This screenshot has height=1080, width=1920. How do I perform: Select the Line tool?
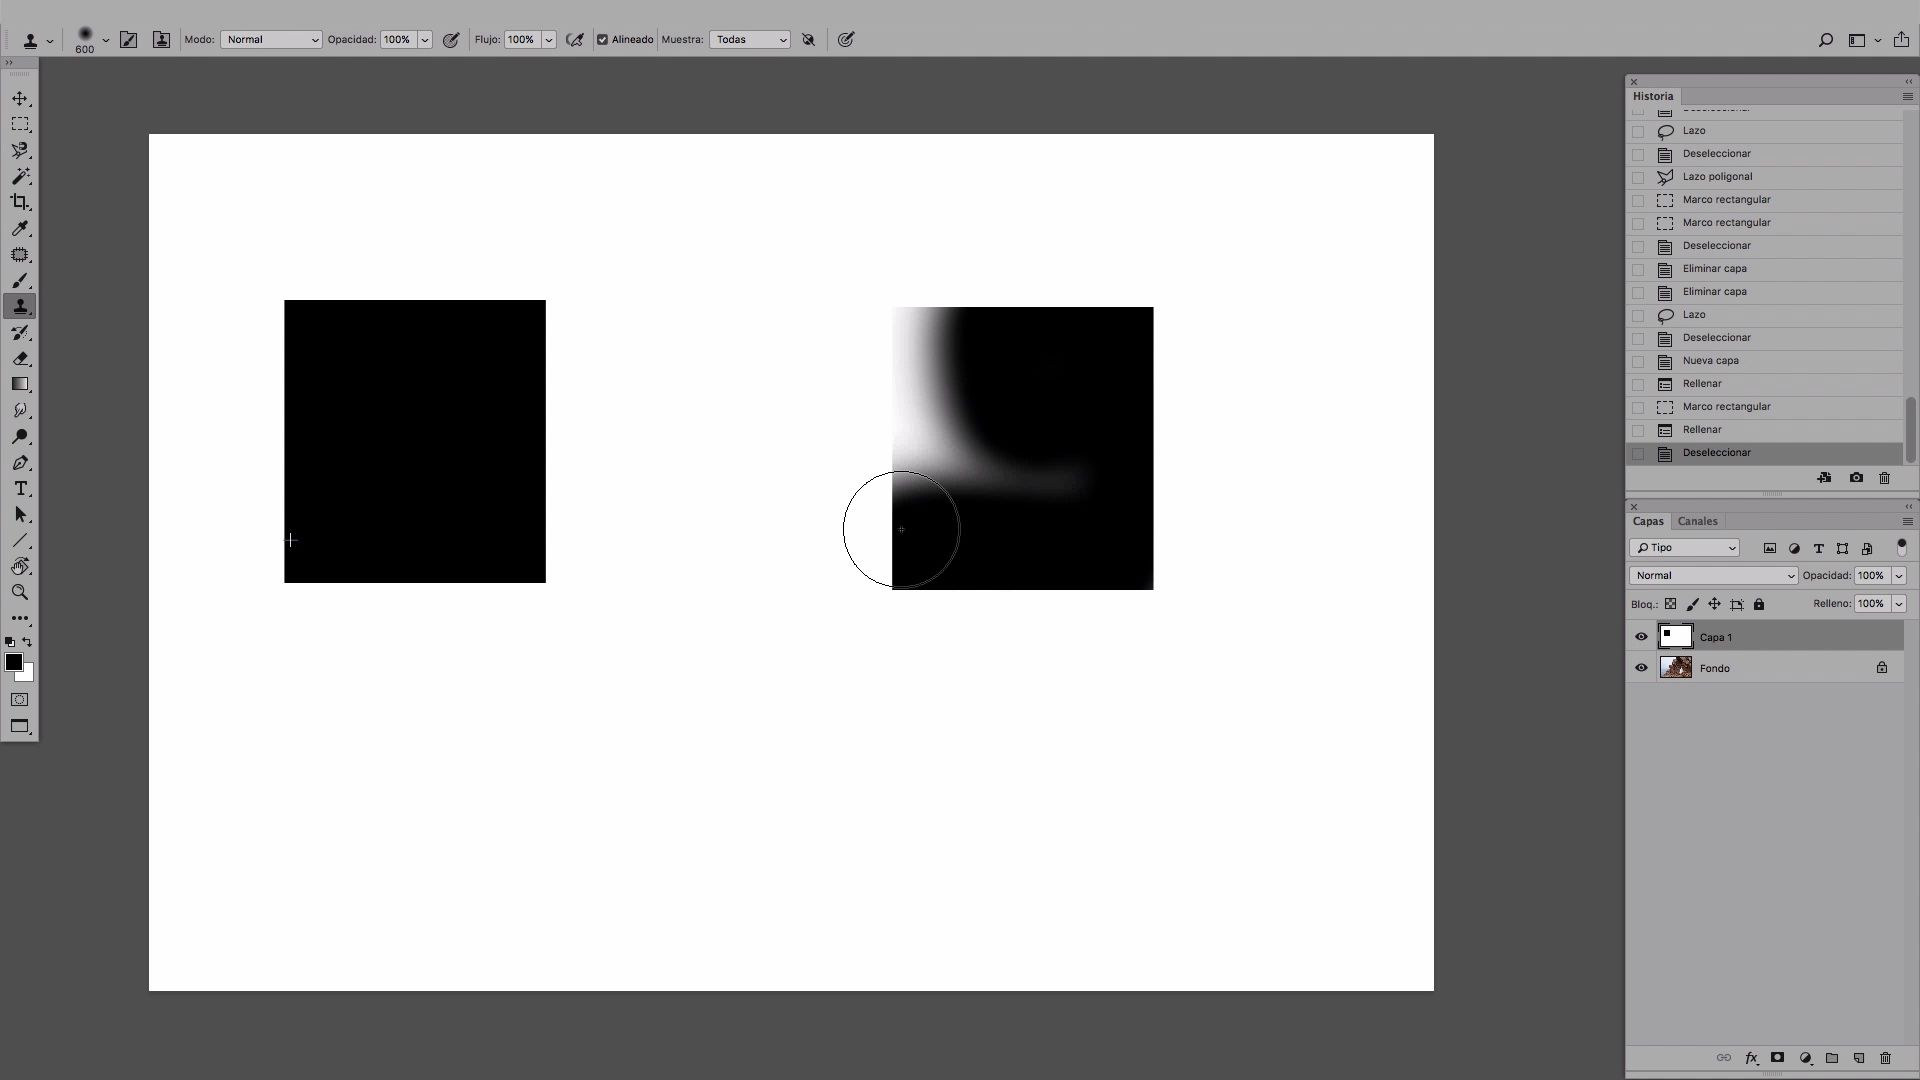[x=20, y=541]
